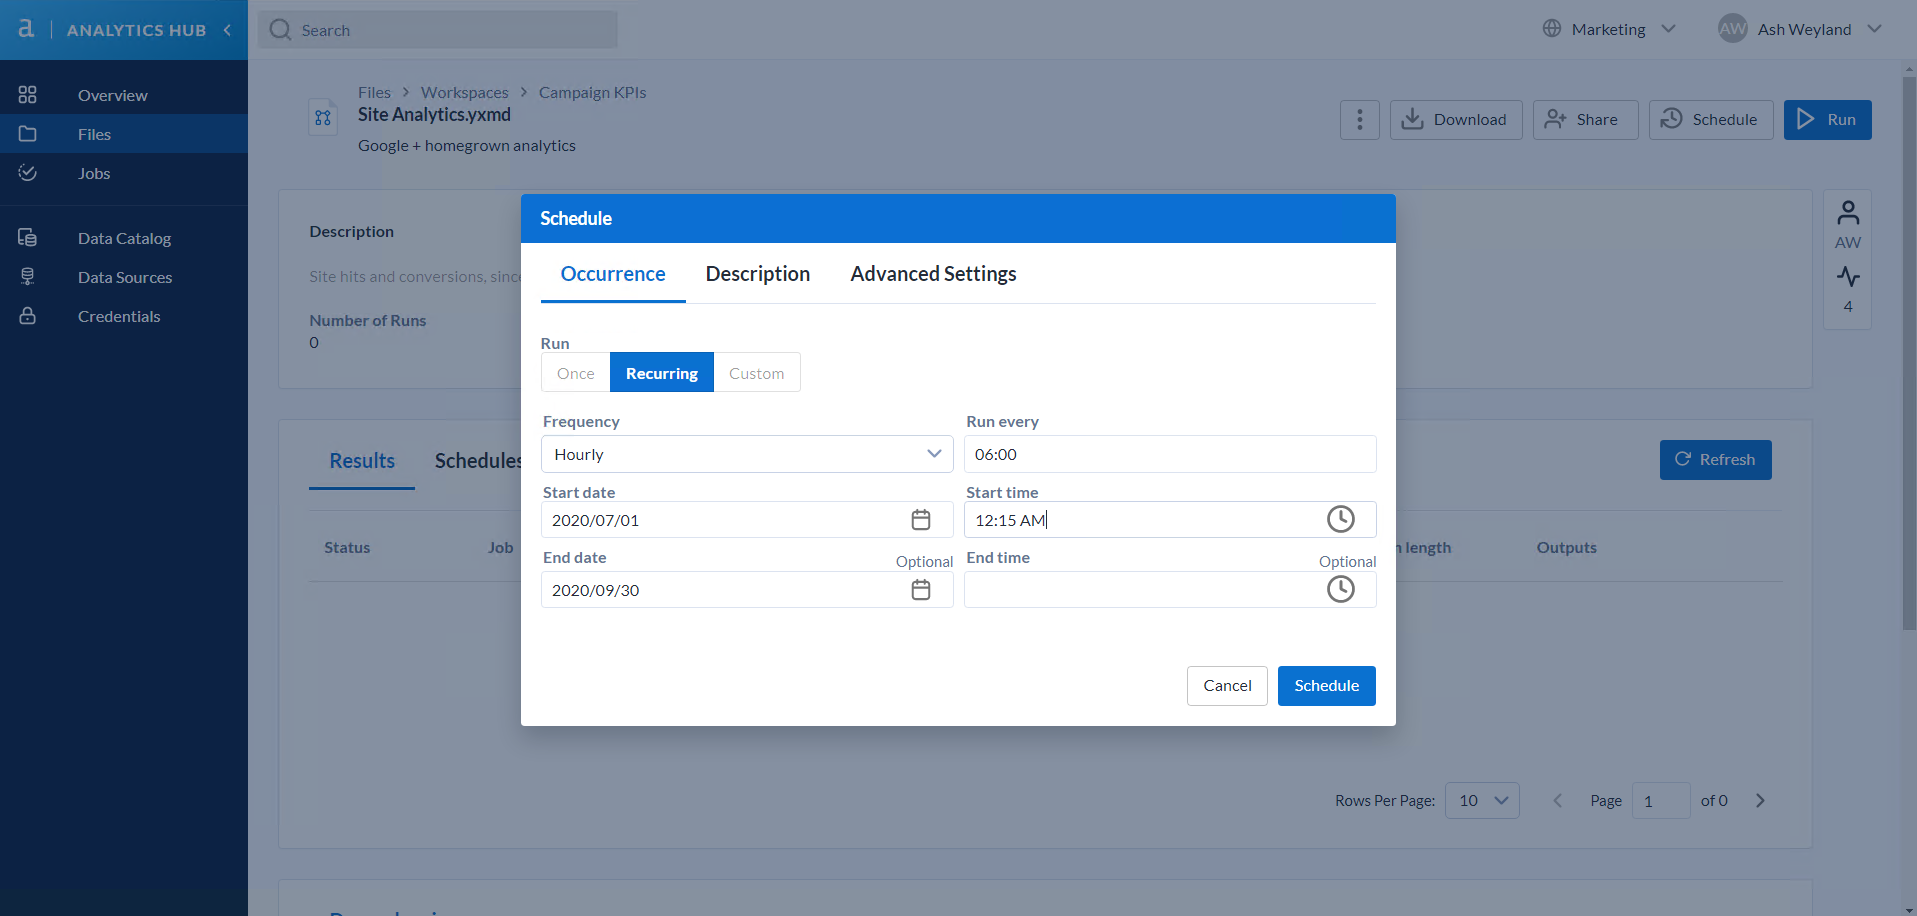Open Data Sources from the sidebar
The height and width of the screenshot is (916, 1917).
[125, 277]
